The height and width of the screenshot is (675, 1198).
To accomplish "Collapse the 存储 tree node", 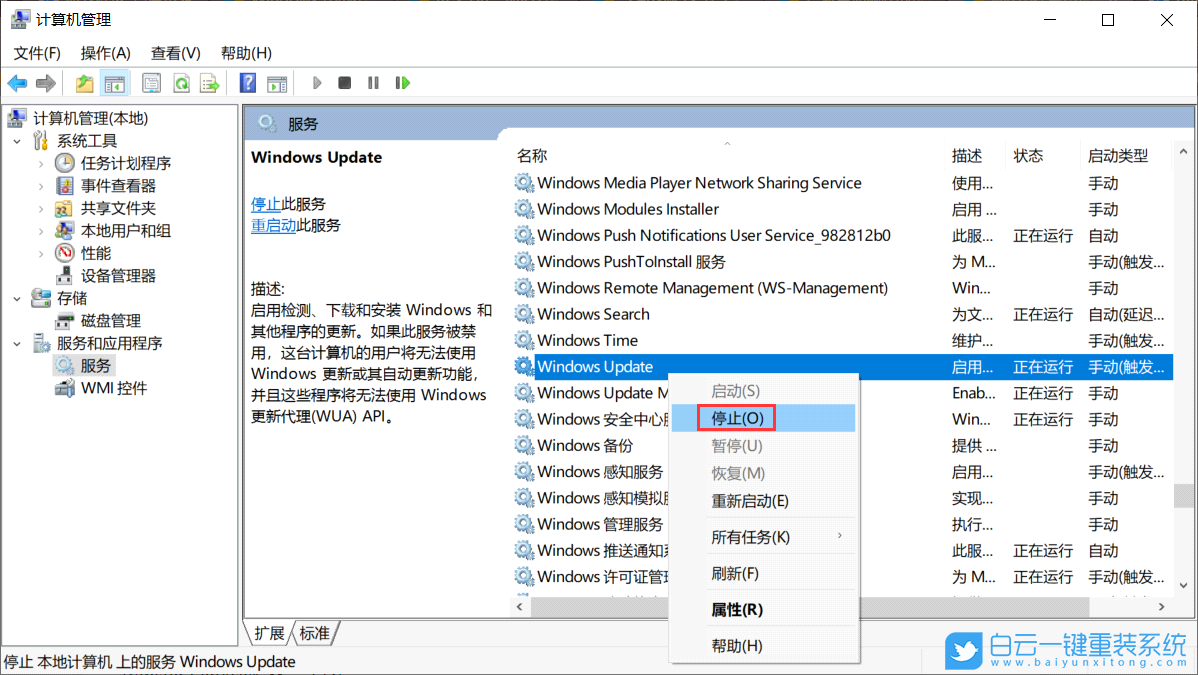I will click(16, 297).
